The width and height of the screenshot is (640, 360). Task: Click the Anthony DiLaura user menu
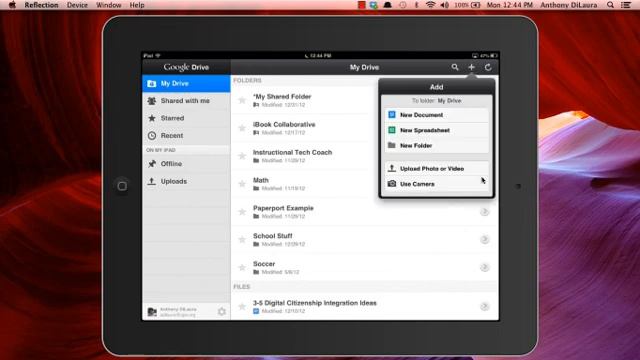coord(569,5)
